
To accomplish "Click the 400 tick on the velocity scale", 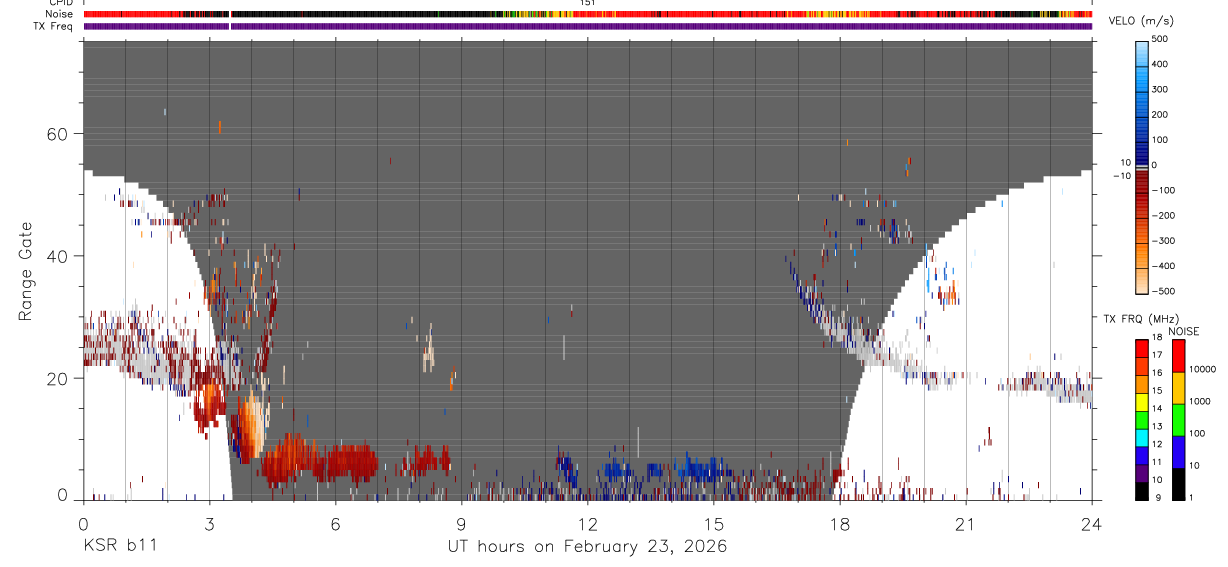I will [x=1161, y=64].
